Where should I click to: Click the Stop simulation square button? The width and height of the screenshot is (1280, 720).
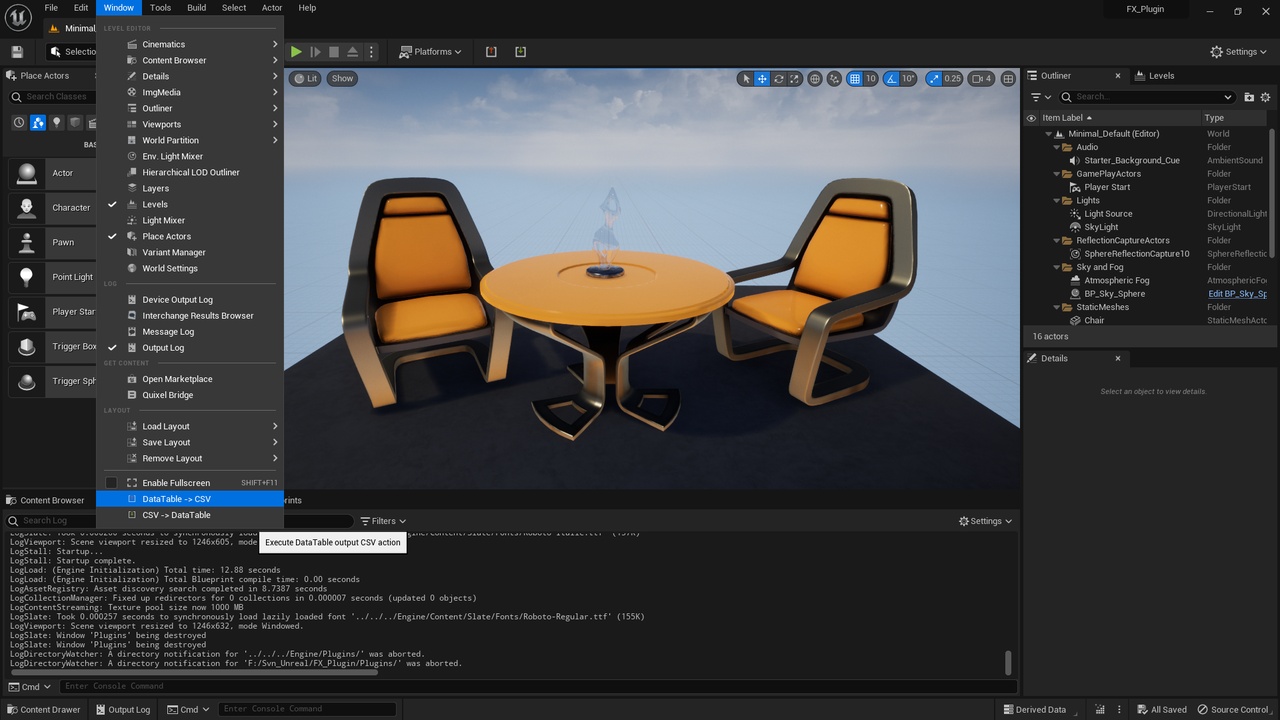pyautogui.click(x=334, y=52)
